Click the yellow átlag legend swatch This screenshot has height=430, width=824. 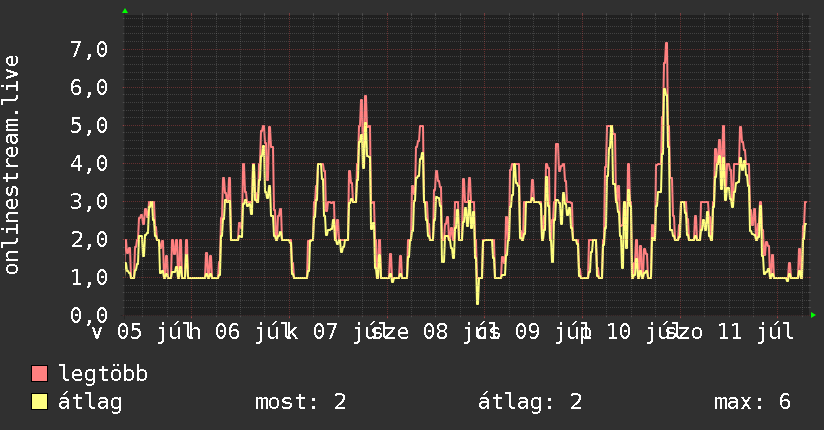pyautogui.click(x=39, y=402)
